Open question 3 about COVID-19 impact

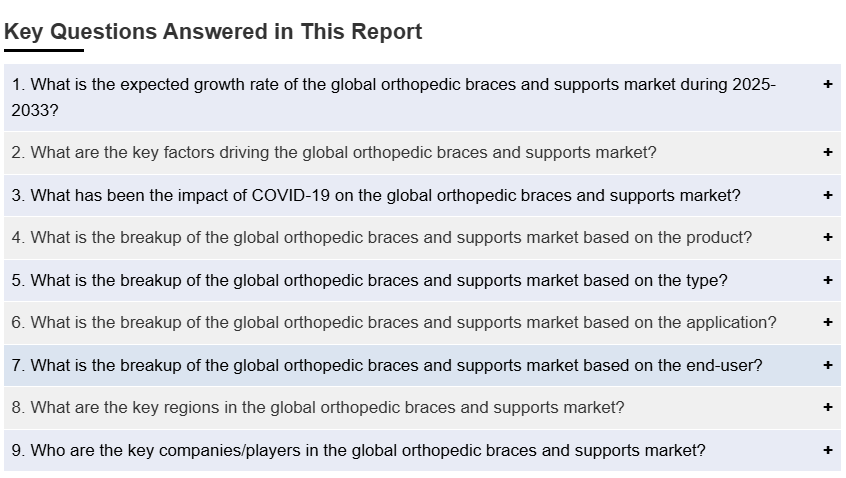[376, 196]
